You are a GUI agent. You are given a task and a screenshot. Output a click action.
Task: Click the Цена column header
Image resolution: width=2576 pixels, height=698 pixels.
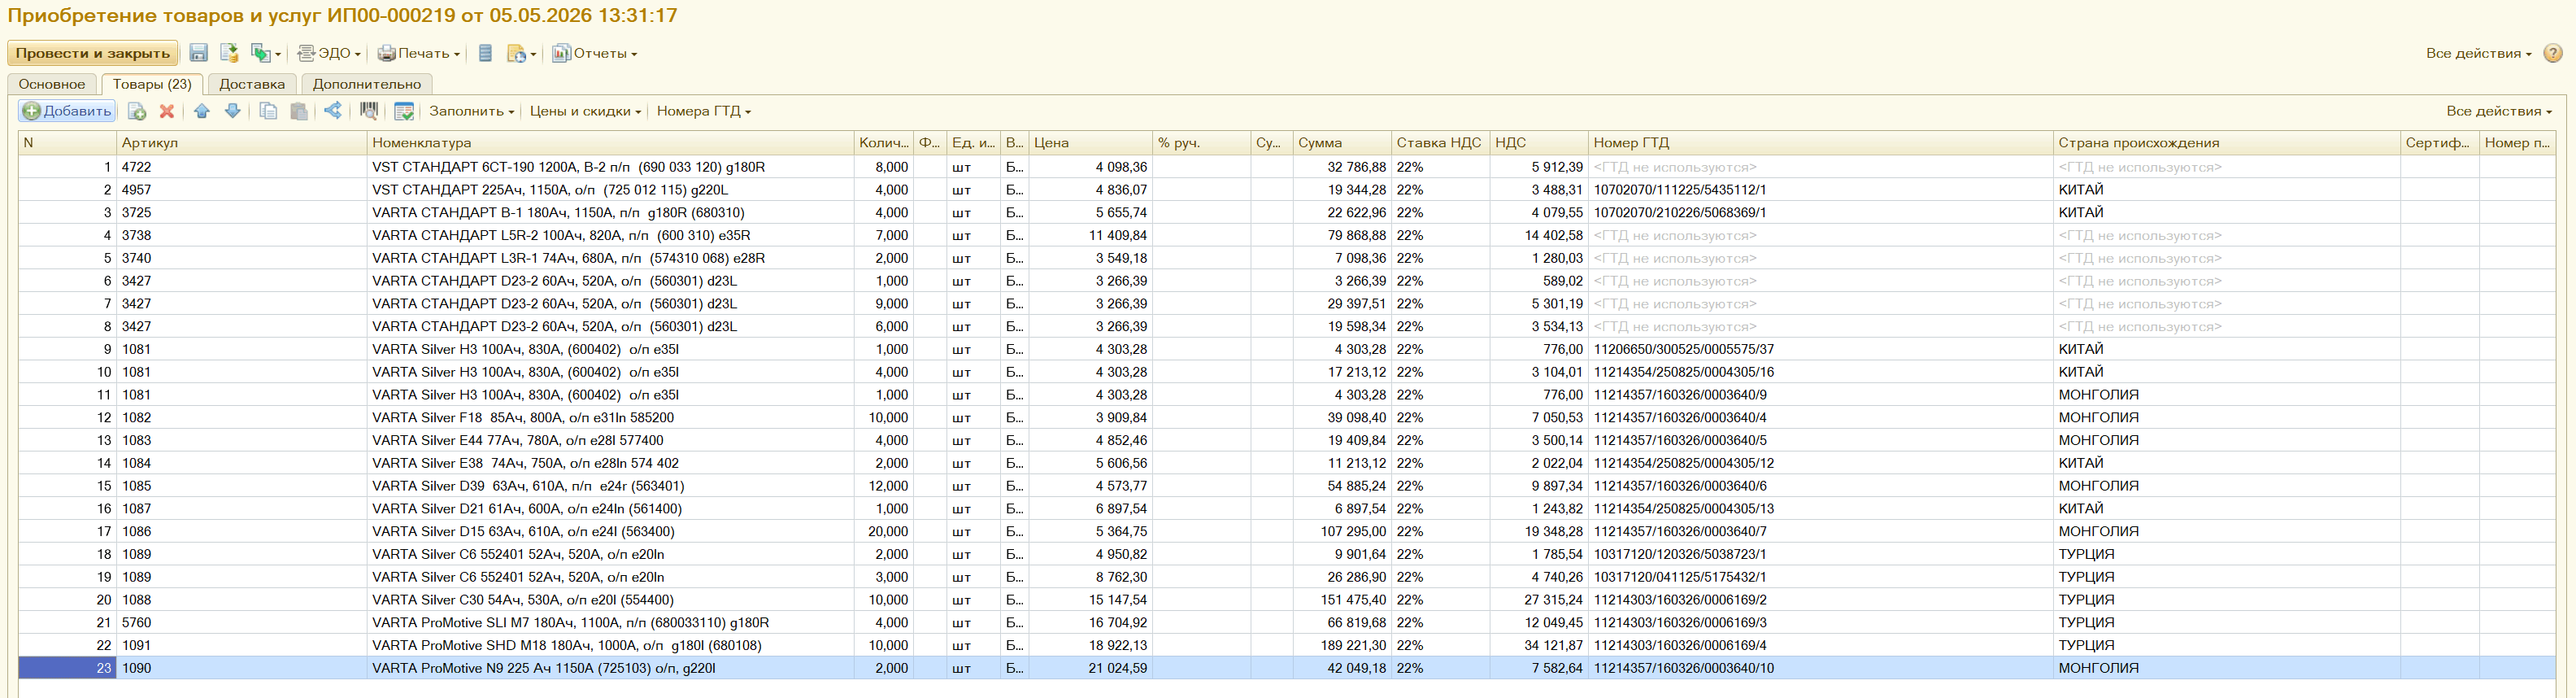(1091, 143)
